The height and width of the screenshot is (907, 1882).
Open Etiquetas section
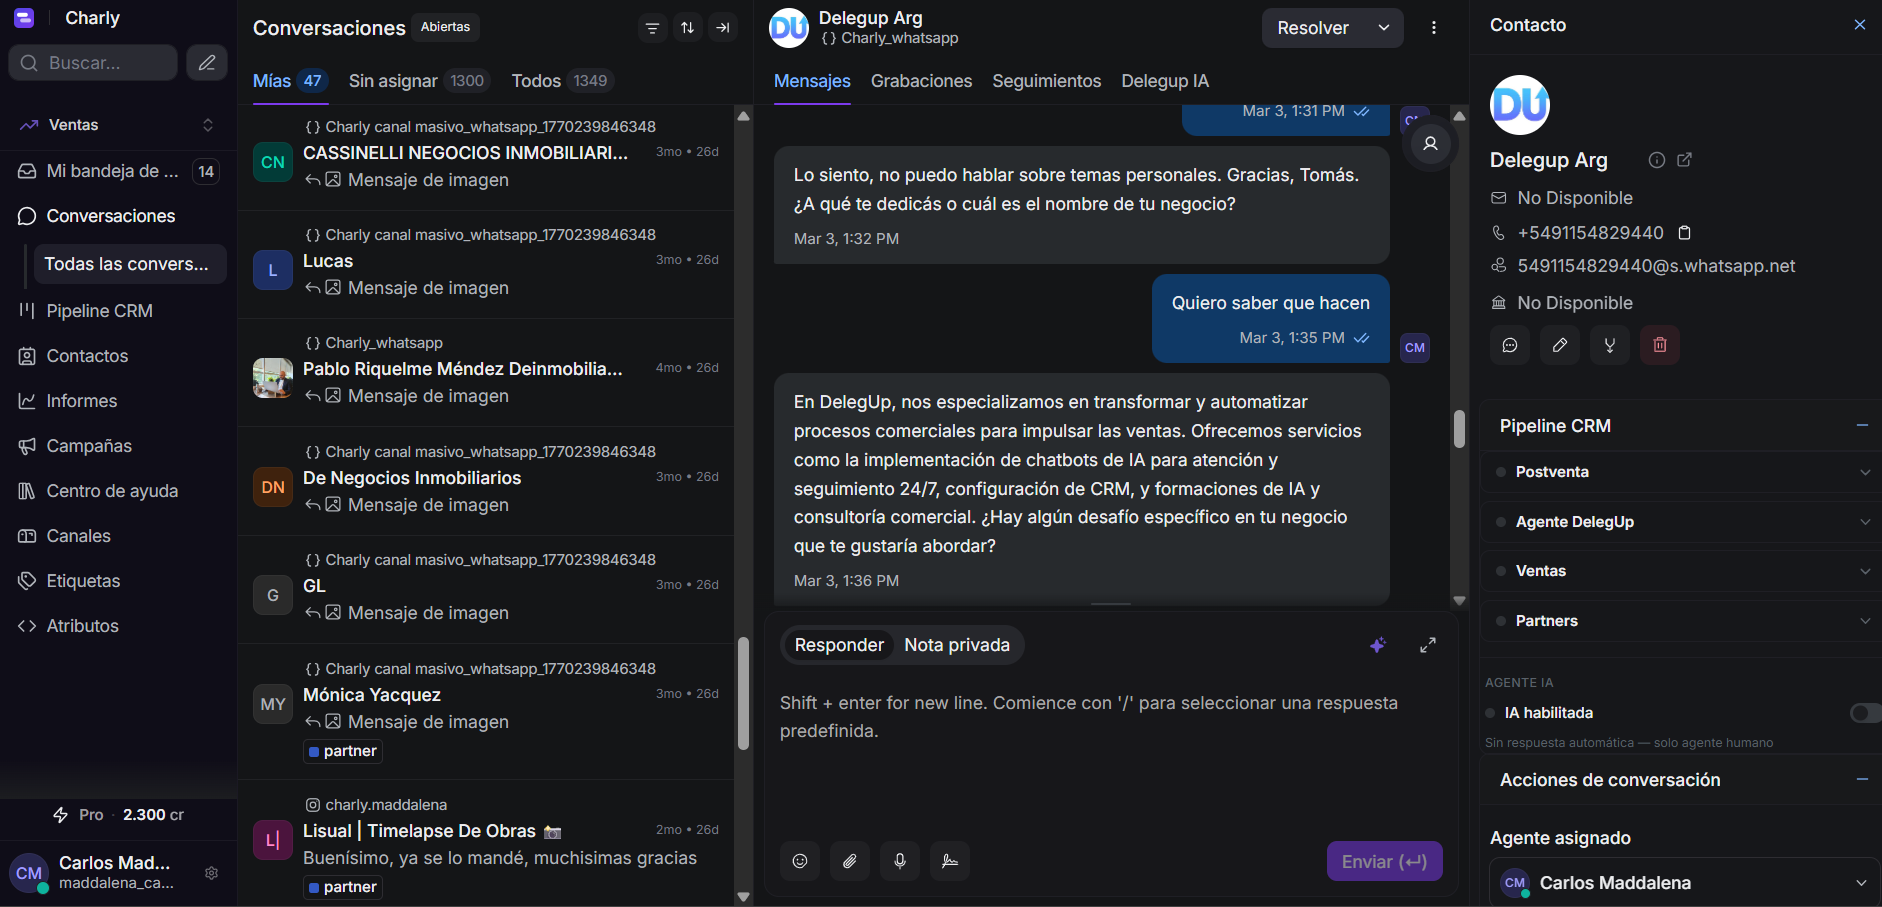point(118,581)
